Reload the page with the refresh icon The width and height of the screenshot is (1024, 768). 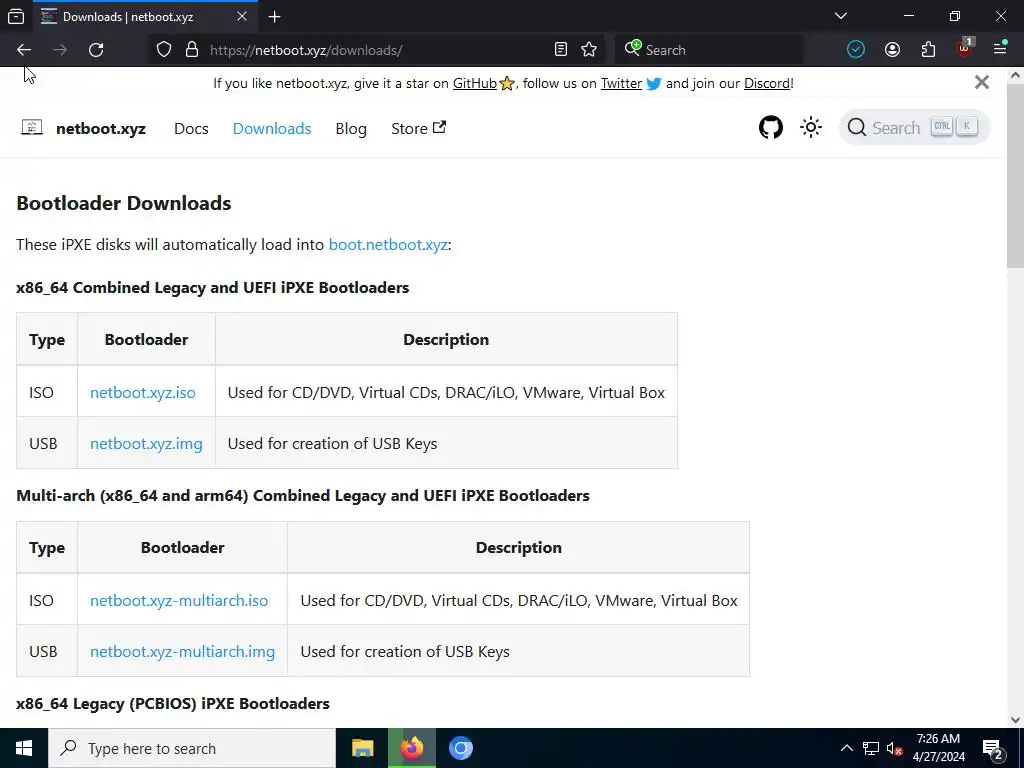(x=96, y=50)
